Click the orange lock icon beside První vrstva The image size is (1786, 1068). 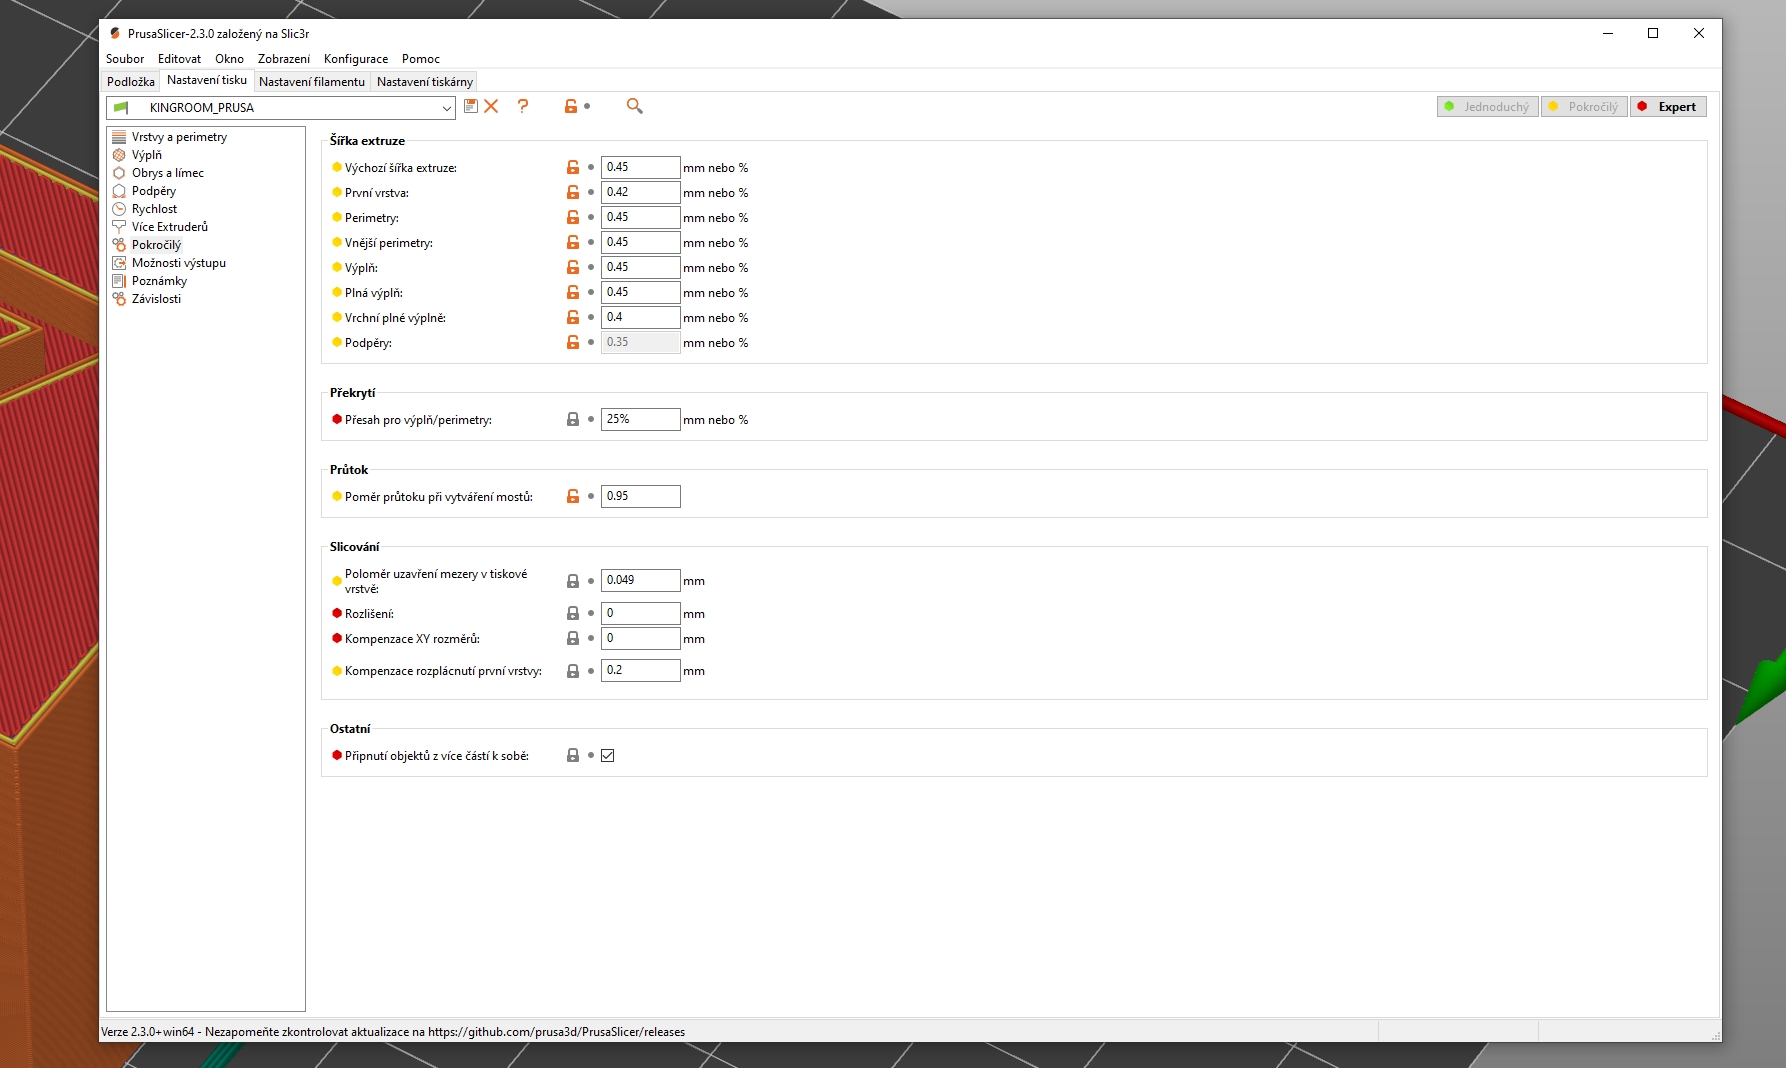click(x=573, y=192)
